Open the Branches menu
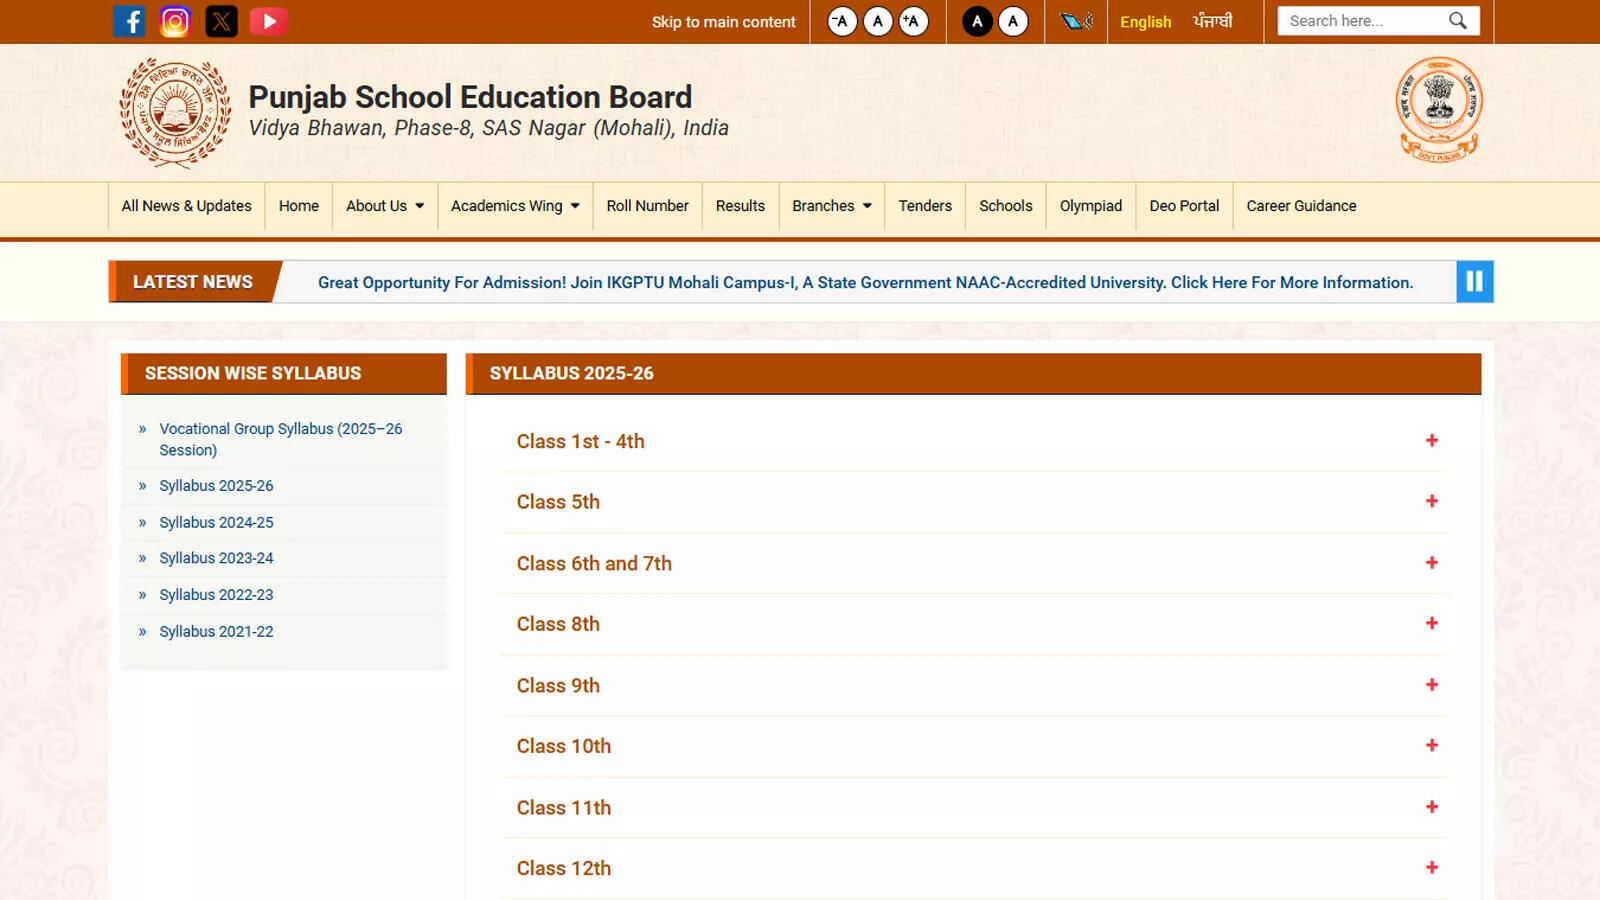The image size is (1600, 900). [x=831, y=206]
